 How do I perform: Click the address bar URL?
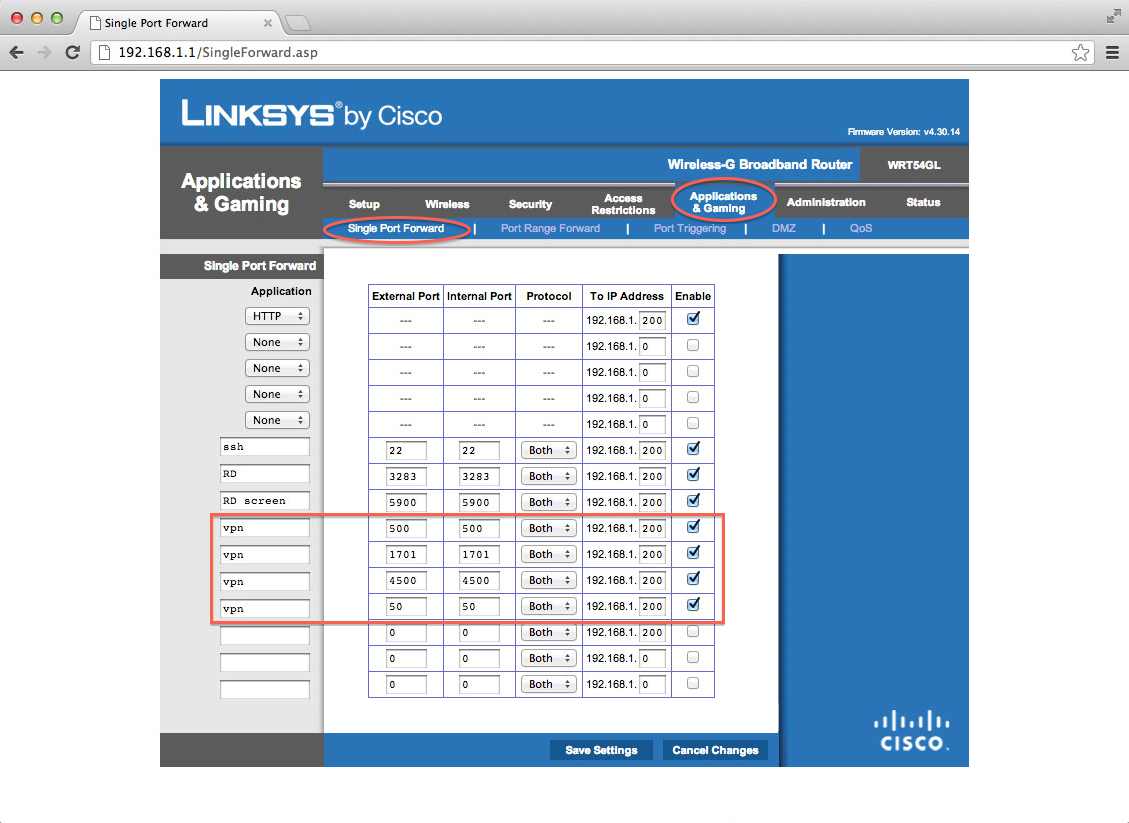(217, 53)
